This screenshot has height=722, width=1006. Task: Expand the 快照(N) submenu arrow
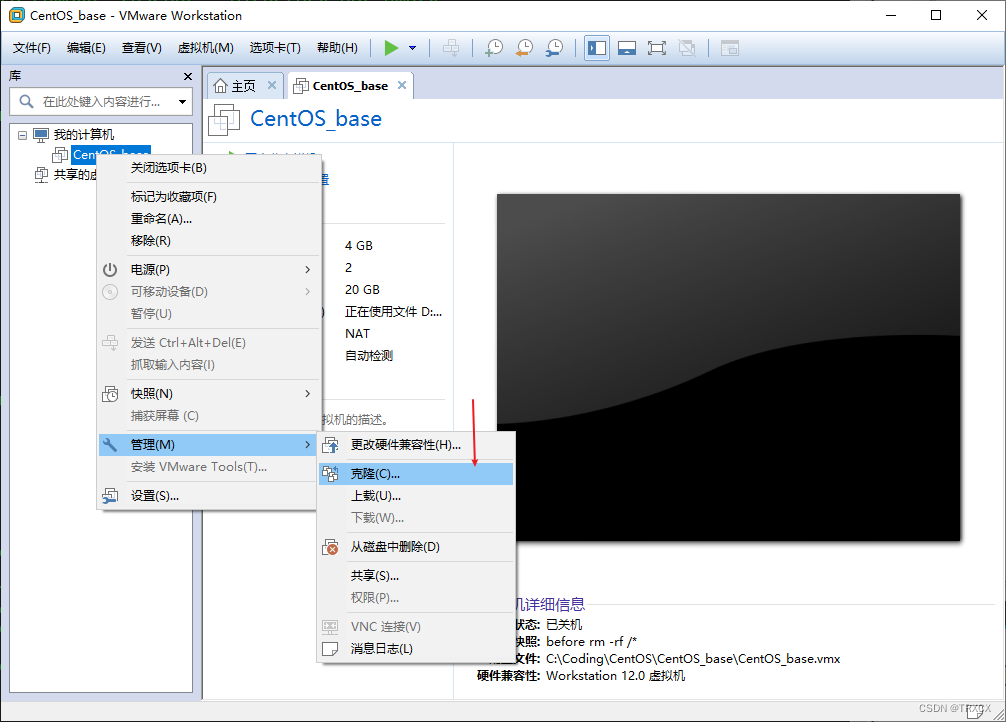coord(308,393)
